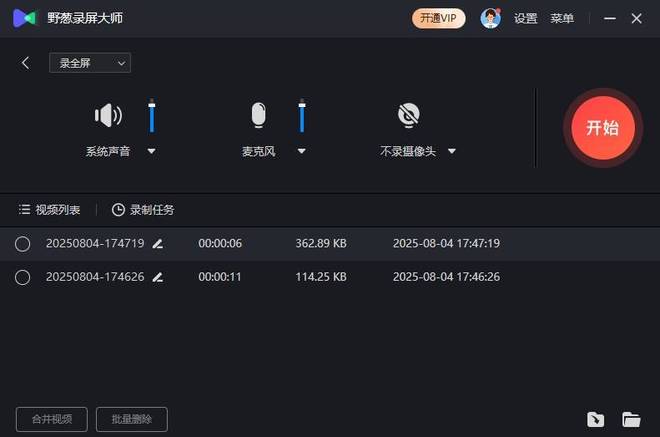
Task: Click the disabled camera icon
Action: click(x=408, y=116)
